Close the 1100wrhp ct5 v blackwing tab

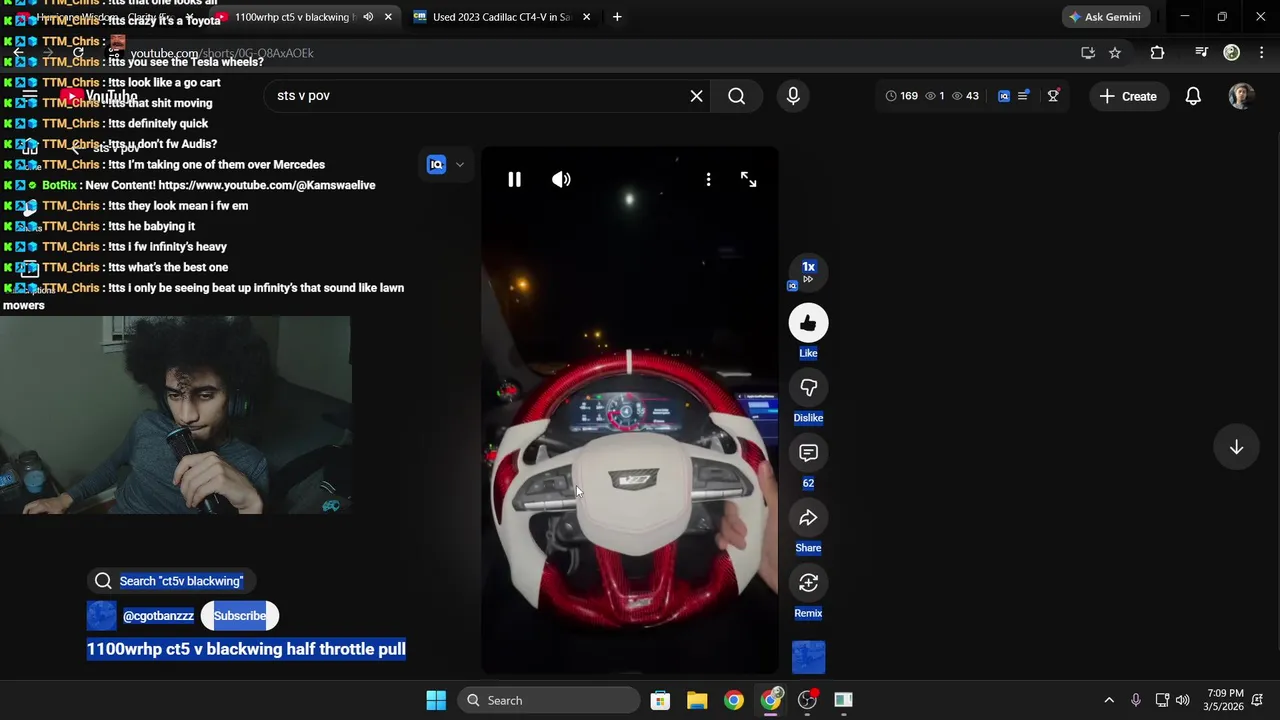388,17
